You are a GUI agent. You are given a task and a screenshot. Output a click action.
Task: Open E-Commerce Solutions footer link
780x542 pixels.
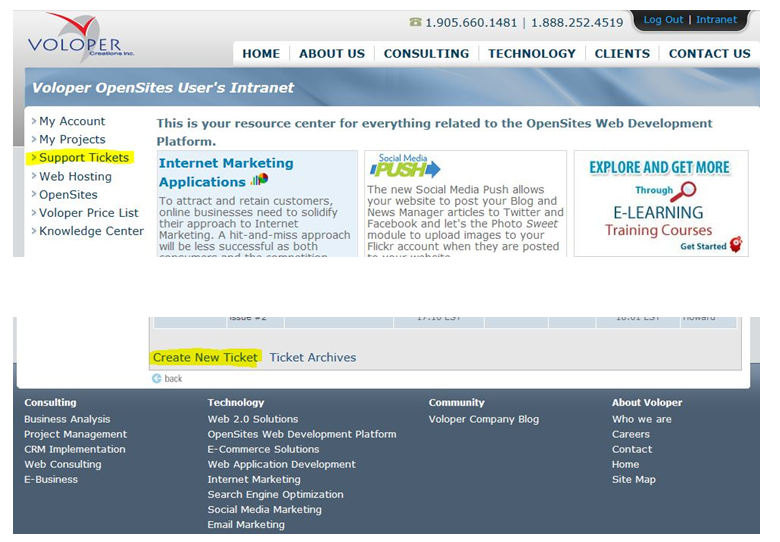(x=263, y=449)
